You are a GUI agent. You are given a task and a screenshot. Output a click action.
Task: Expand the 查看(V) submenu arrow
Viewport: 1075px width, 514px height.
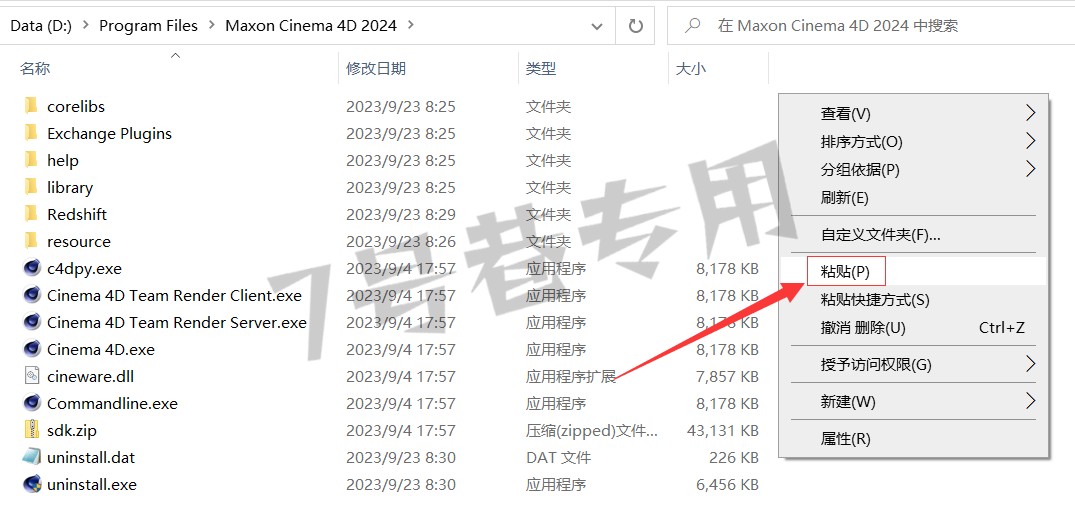[1030, 112]
